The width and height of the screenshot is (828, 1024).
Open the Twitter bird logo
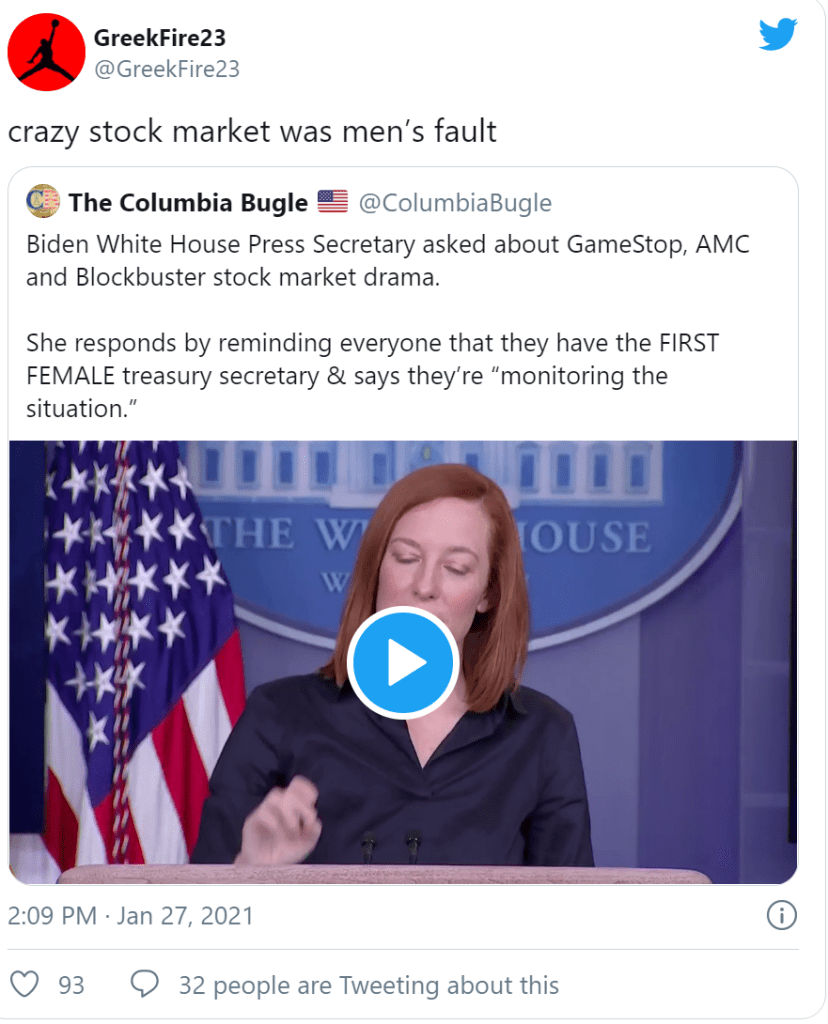[x=778, y=34]
